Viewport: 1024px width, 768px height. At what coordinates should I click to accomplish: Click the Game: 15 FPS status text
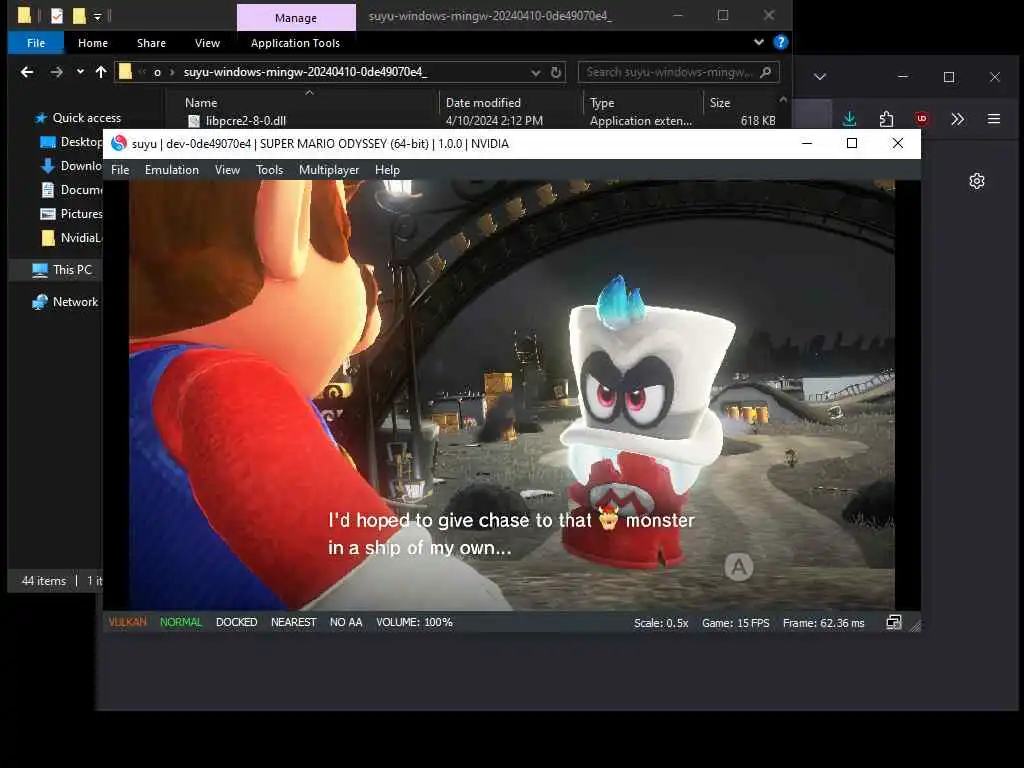coord(735,623)
